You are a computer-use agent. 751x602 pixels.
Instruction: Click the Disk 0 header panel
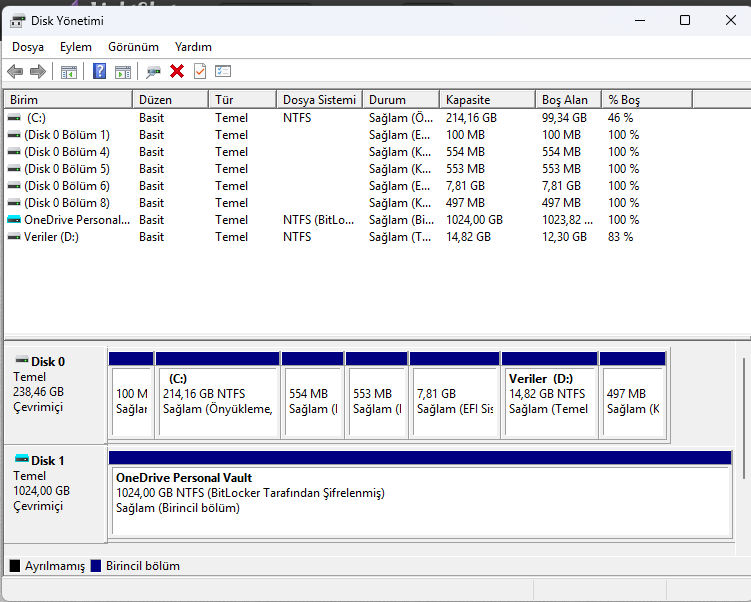55,395
